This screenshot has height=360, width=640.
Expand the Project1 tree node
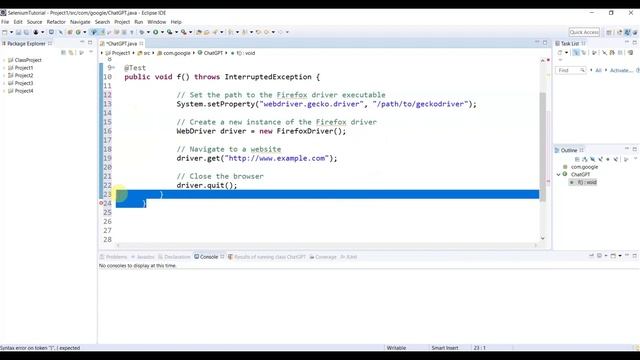tap(4, 68)
